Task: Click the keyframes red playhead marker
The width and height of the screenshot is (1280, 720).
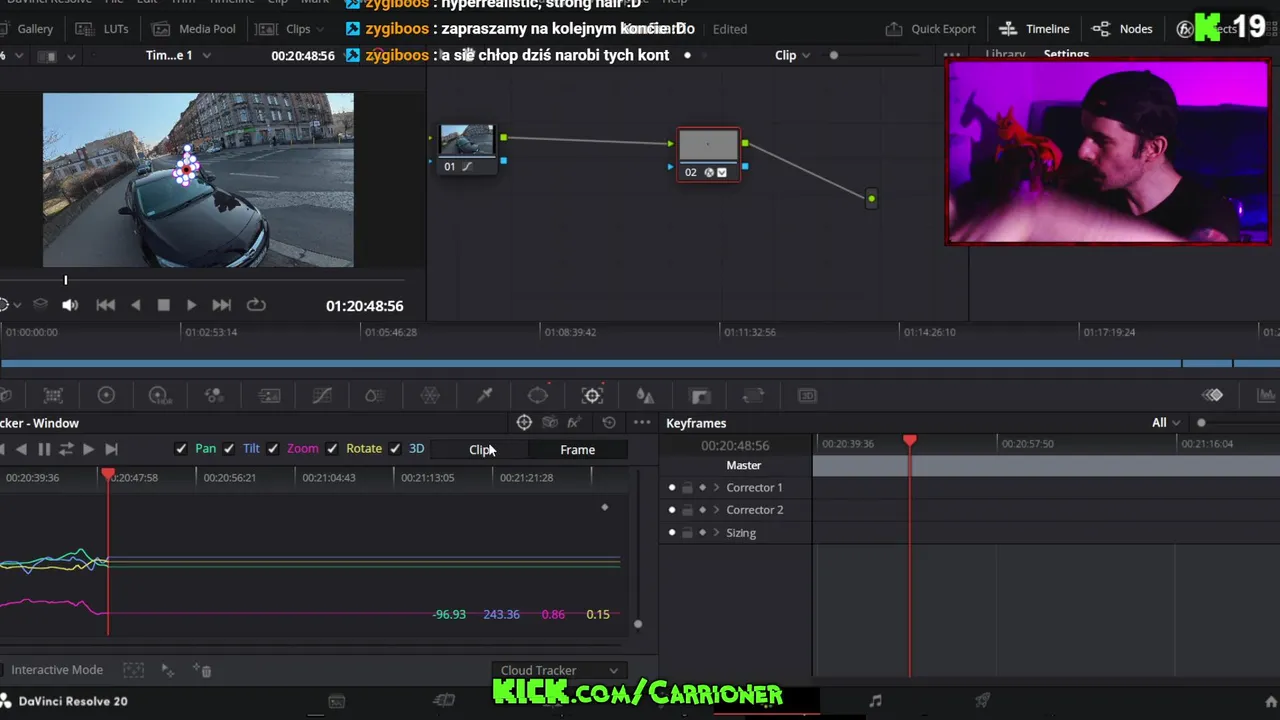Action: (x=910, y=441)
